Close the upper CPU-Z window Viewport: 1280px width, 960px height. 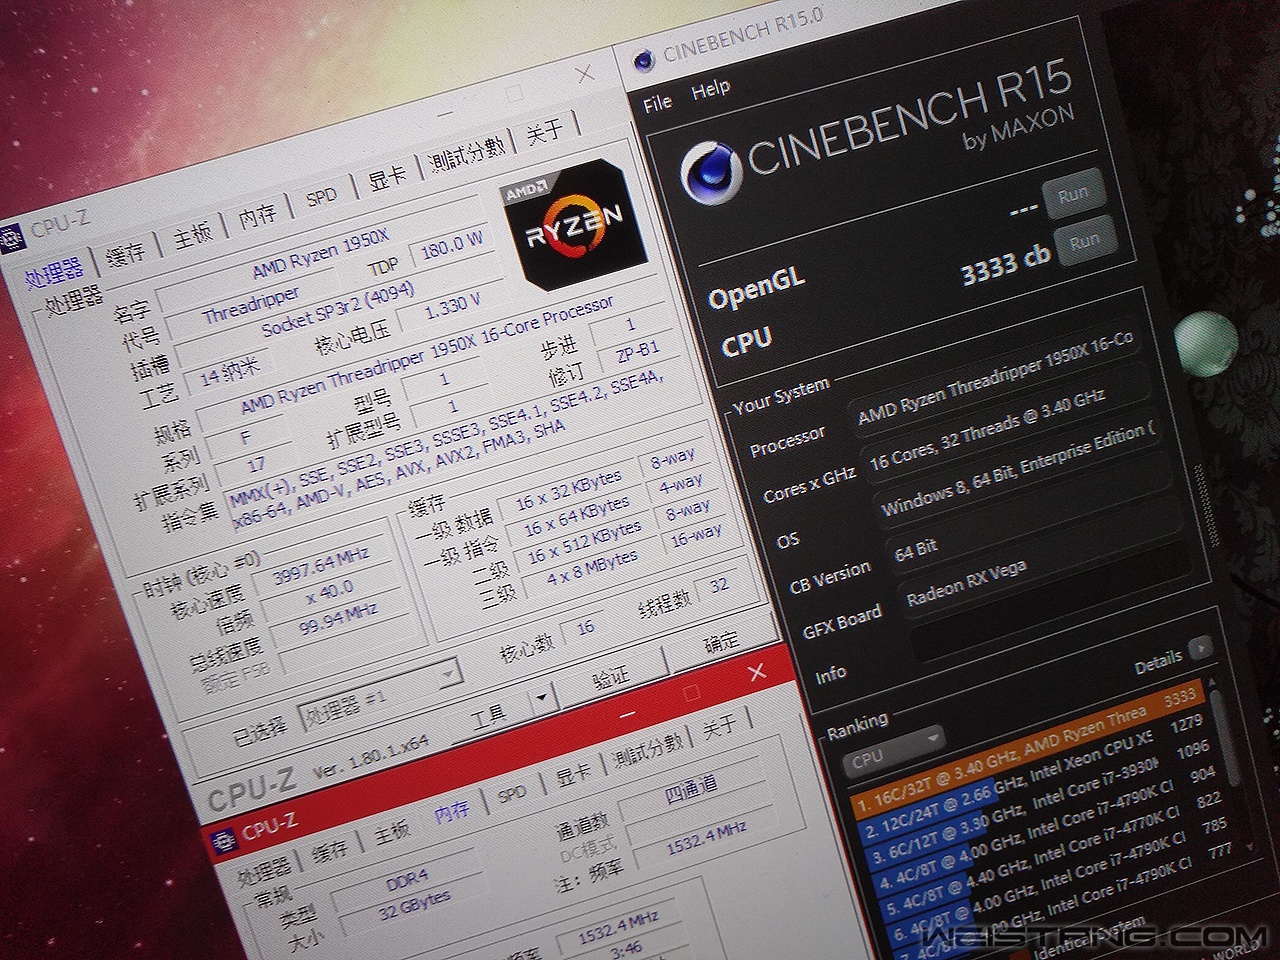(x=584, y=74)
